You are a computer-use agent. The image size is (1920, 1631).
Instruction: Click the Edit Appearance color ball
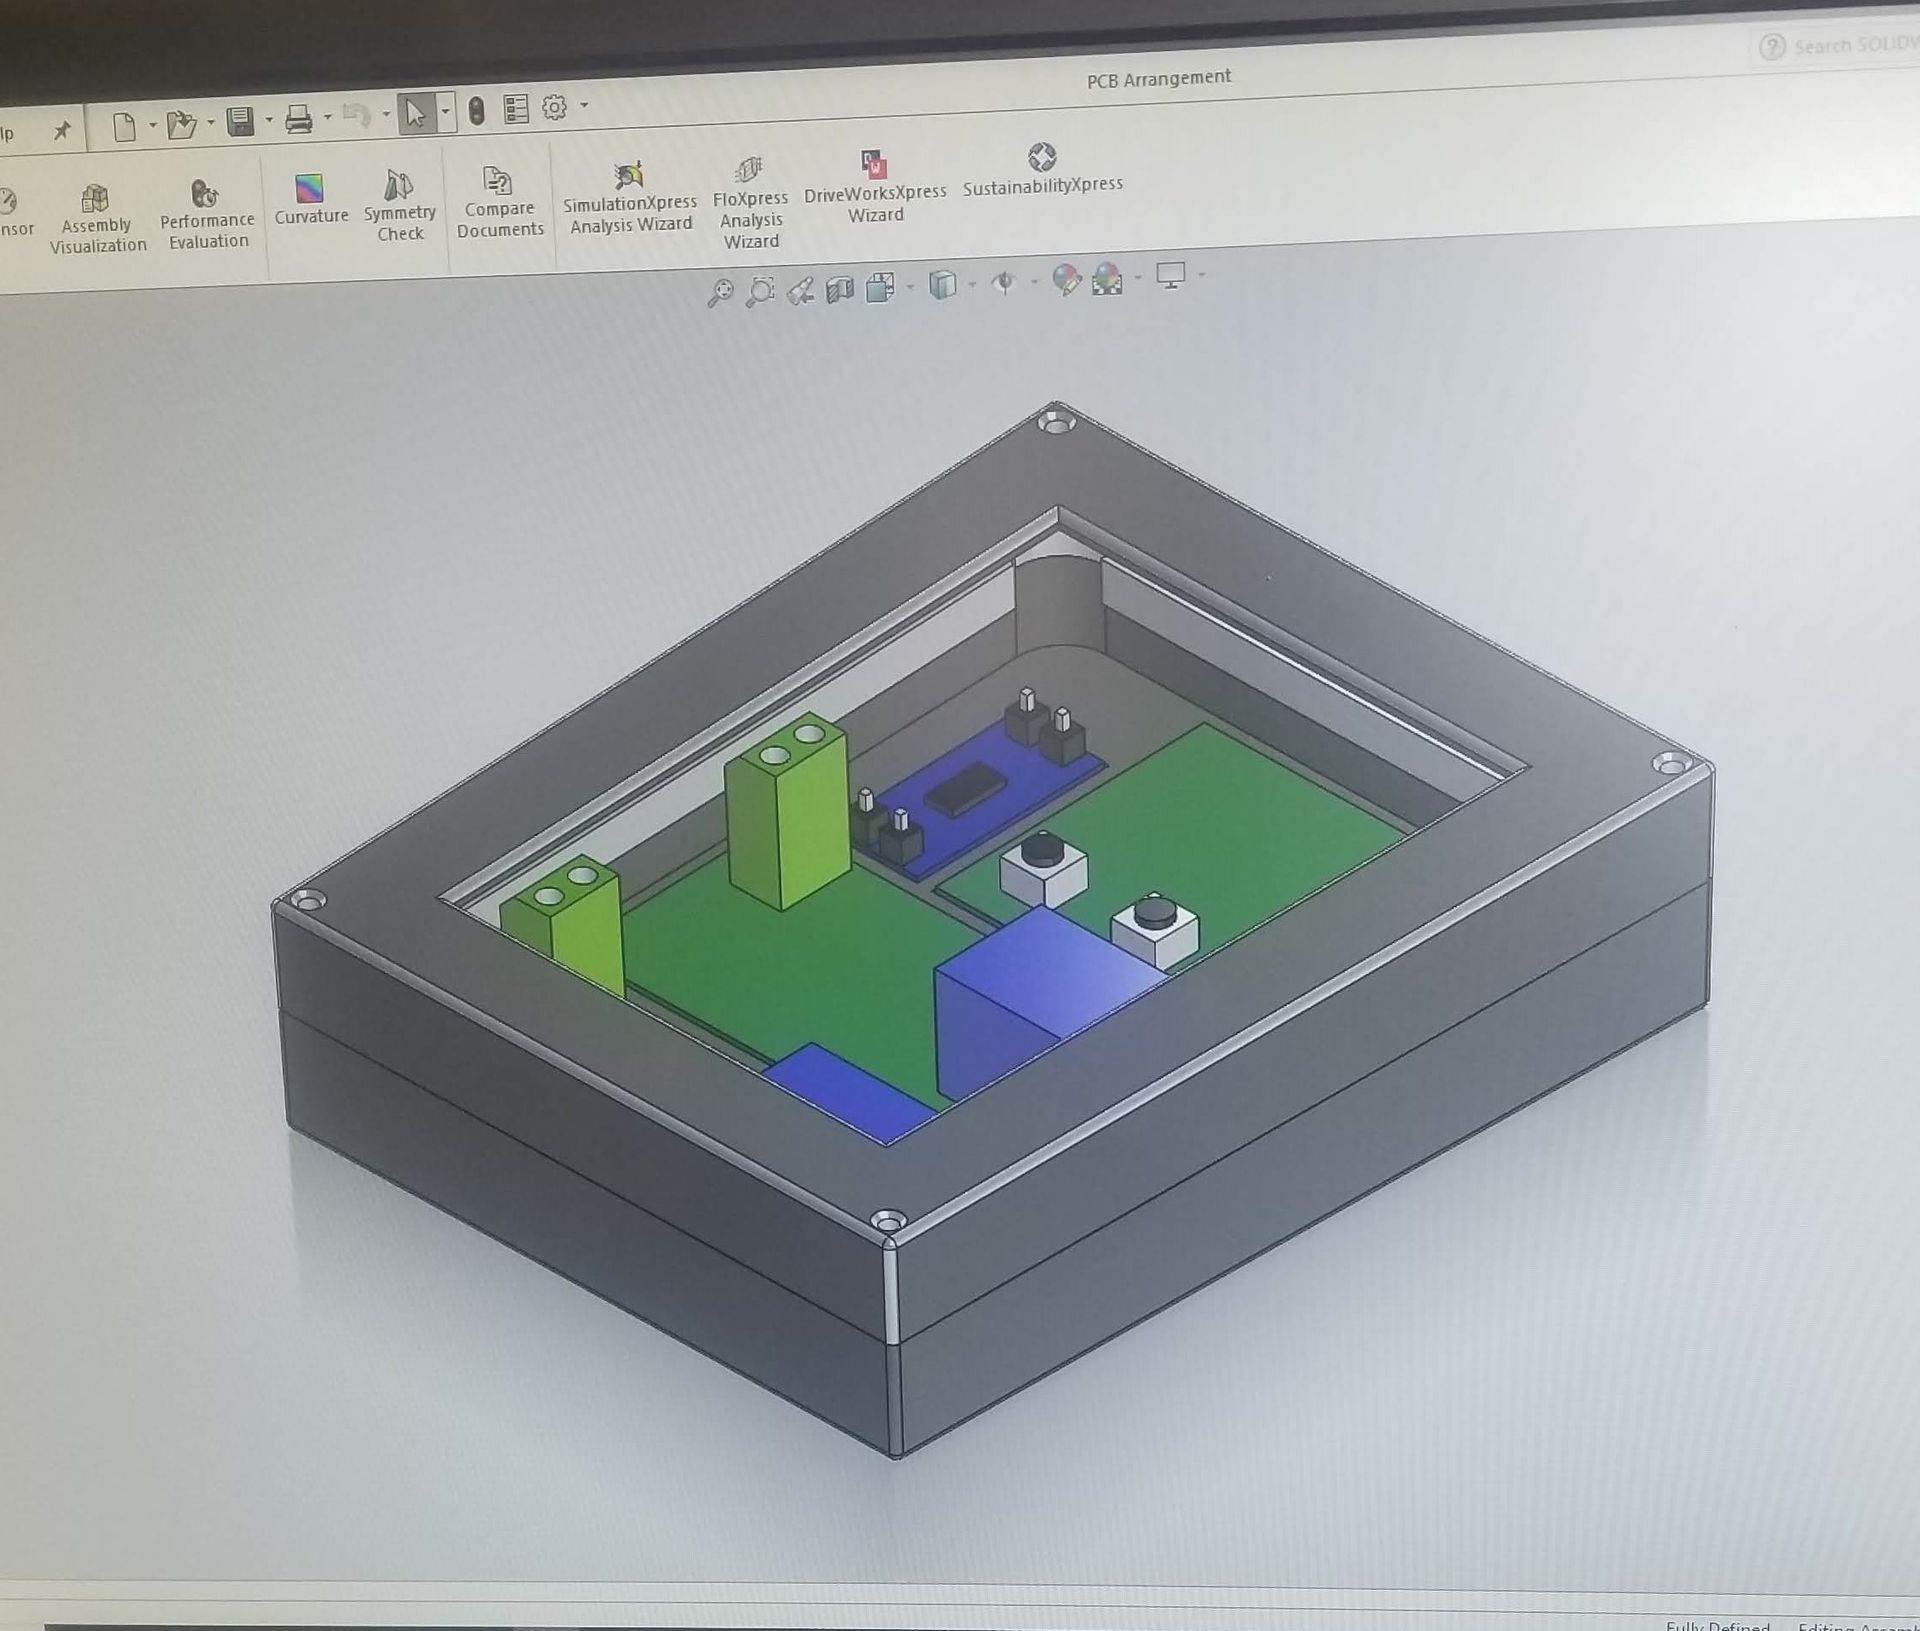[1066, 280]
